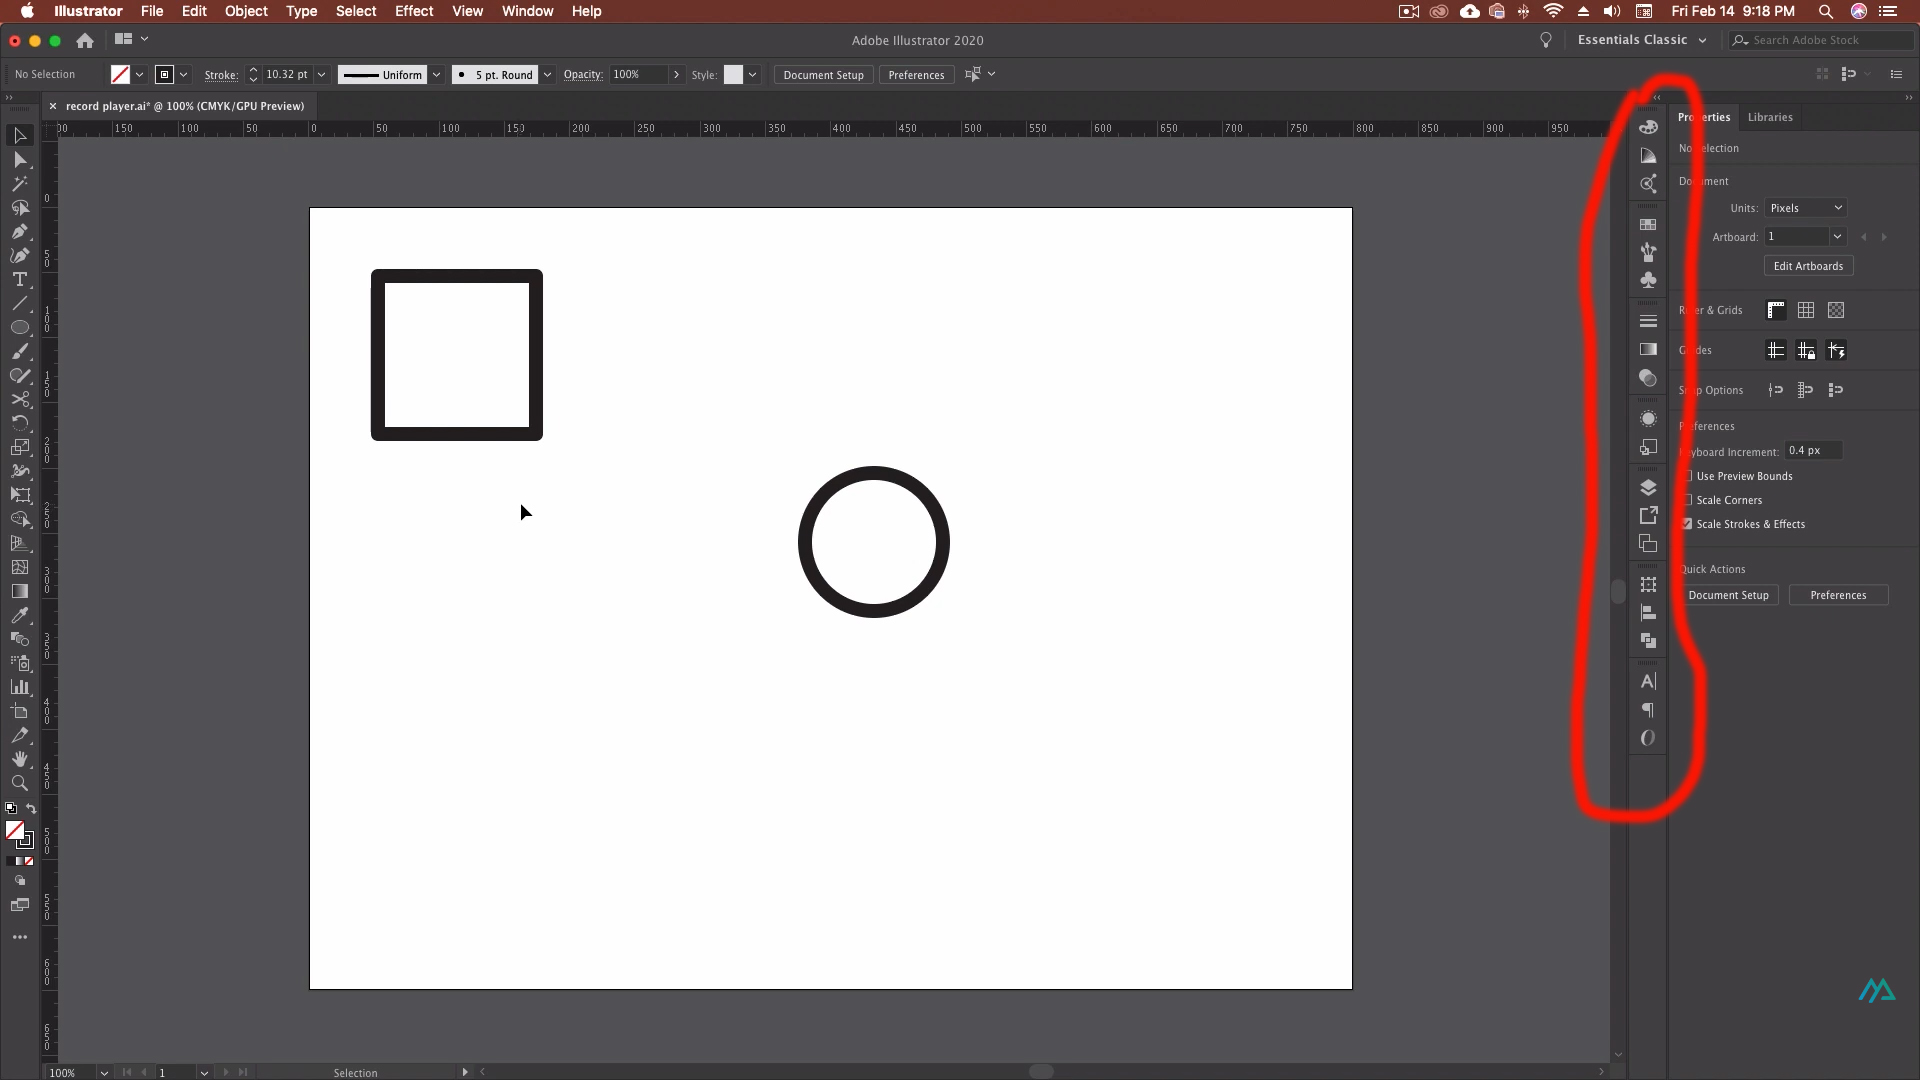
Task: Select the Eyedropper tool
Action: 20,616
